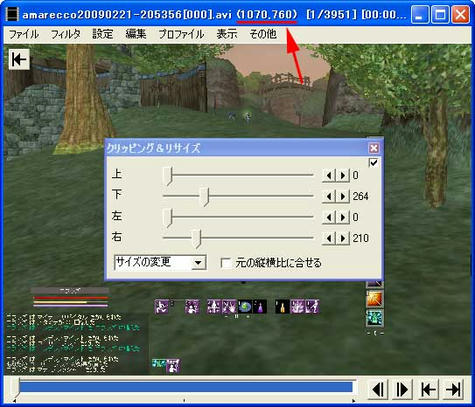475x407 pixels.
Task: Decrease the 左 value with the left arrow
Action: 329,217
